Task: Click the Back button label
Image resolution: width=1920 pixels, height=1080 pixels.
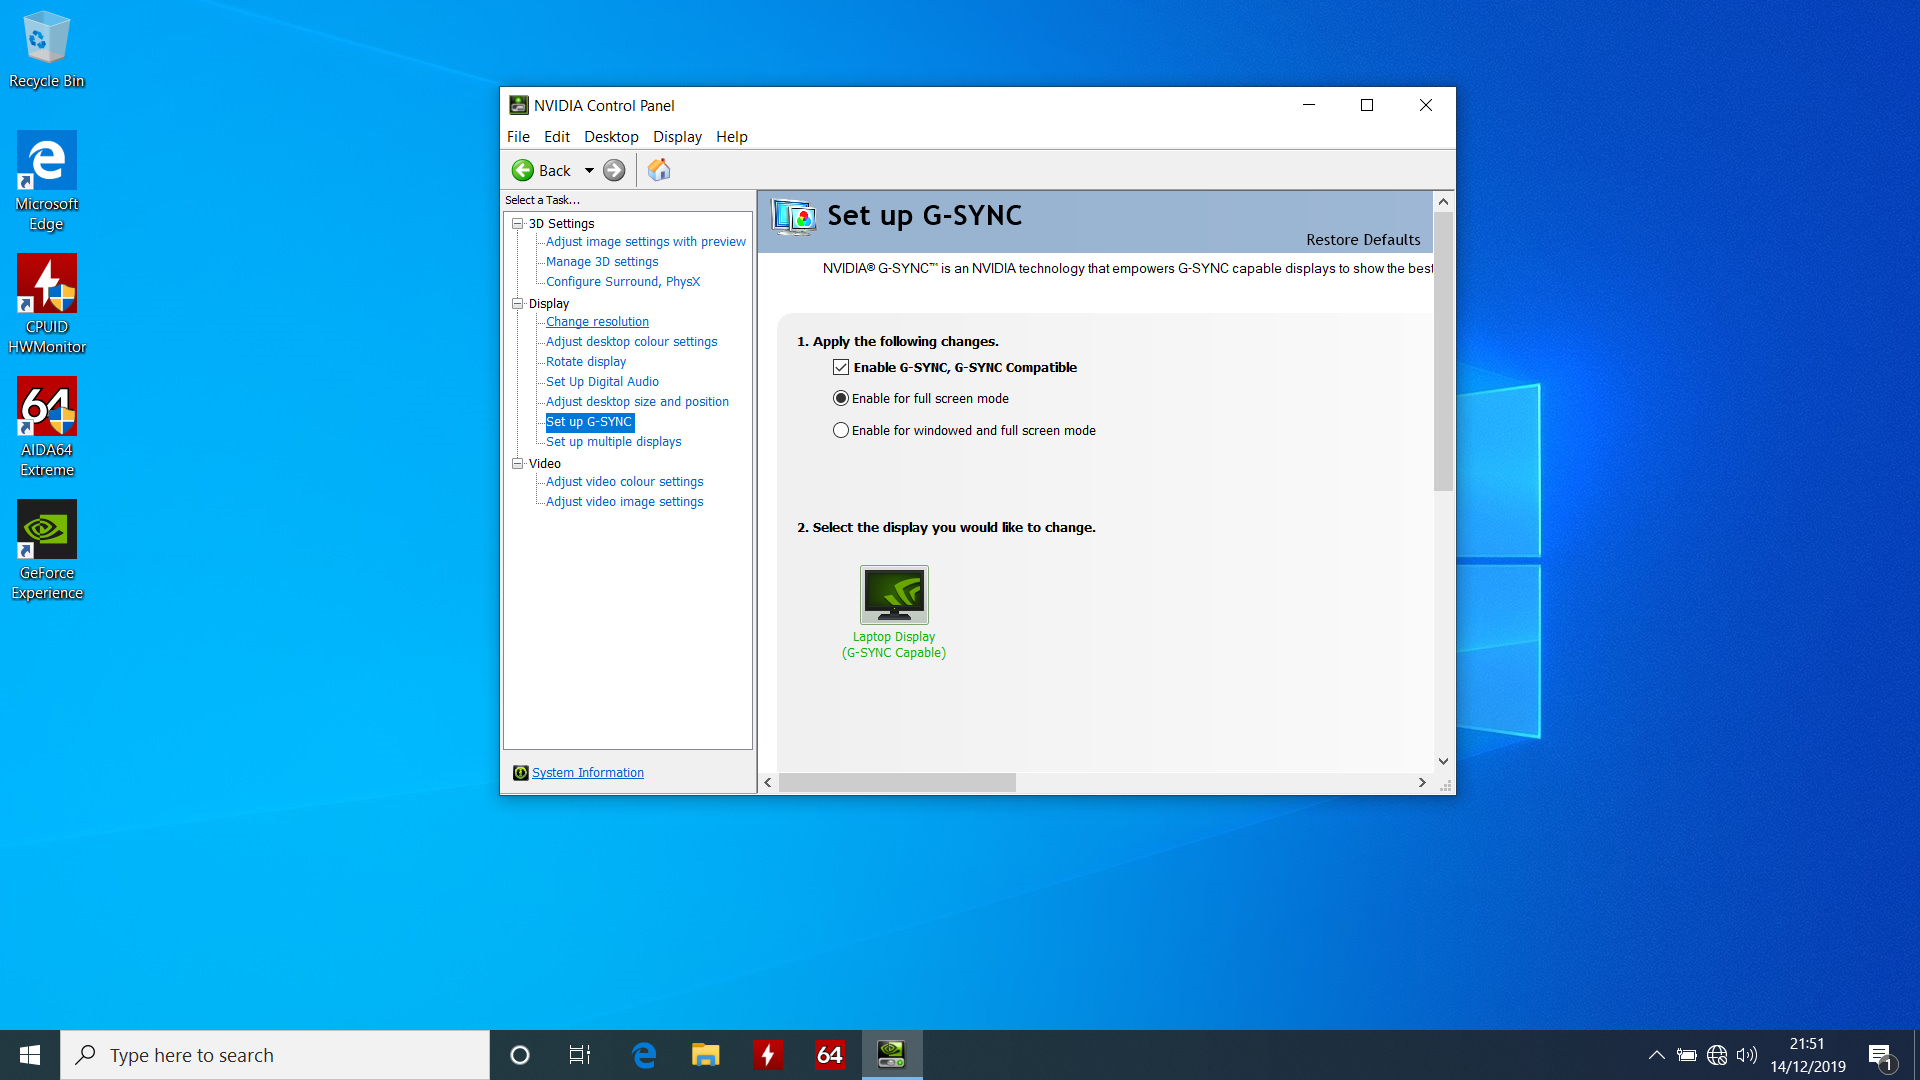Action: 555,171
